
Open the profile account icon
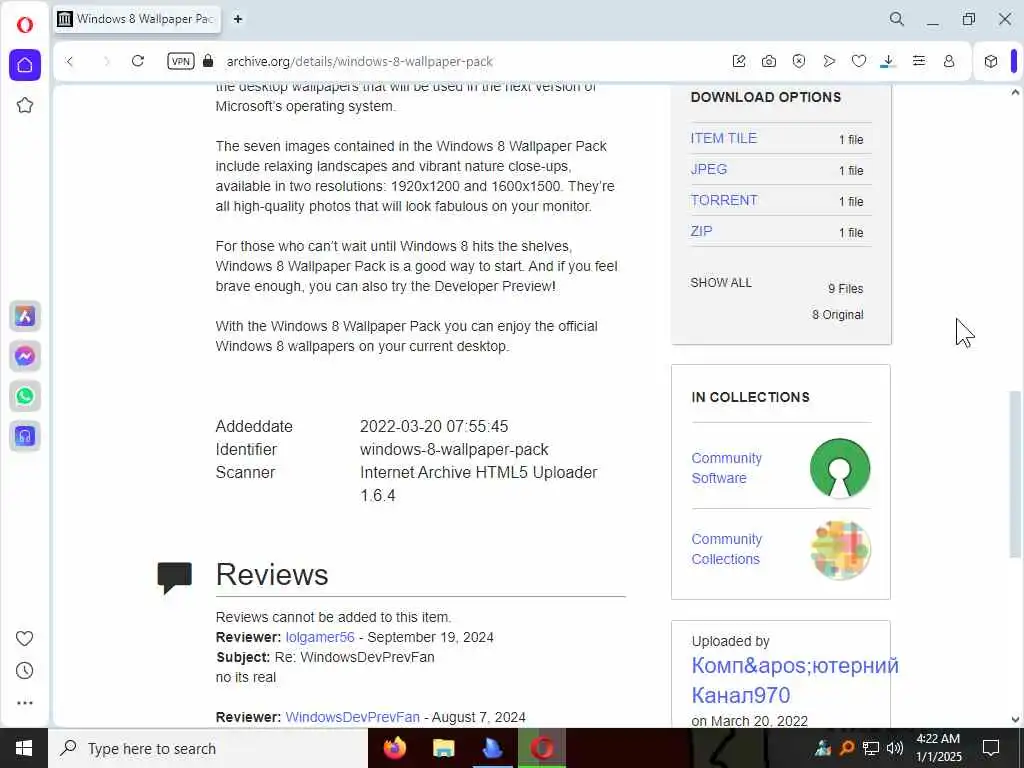[x=949, y=61]
